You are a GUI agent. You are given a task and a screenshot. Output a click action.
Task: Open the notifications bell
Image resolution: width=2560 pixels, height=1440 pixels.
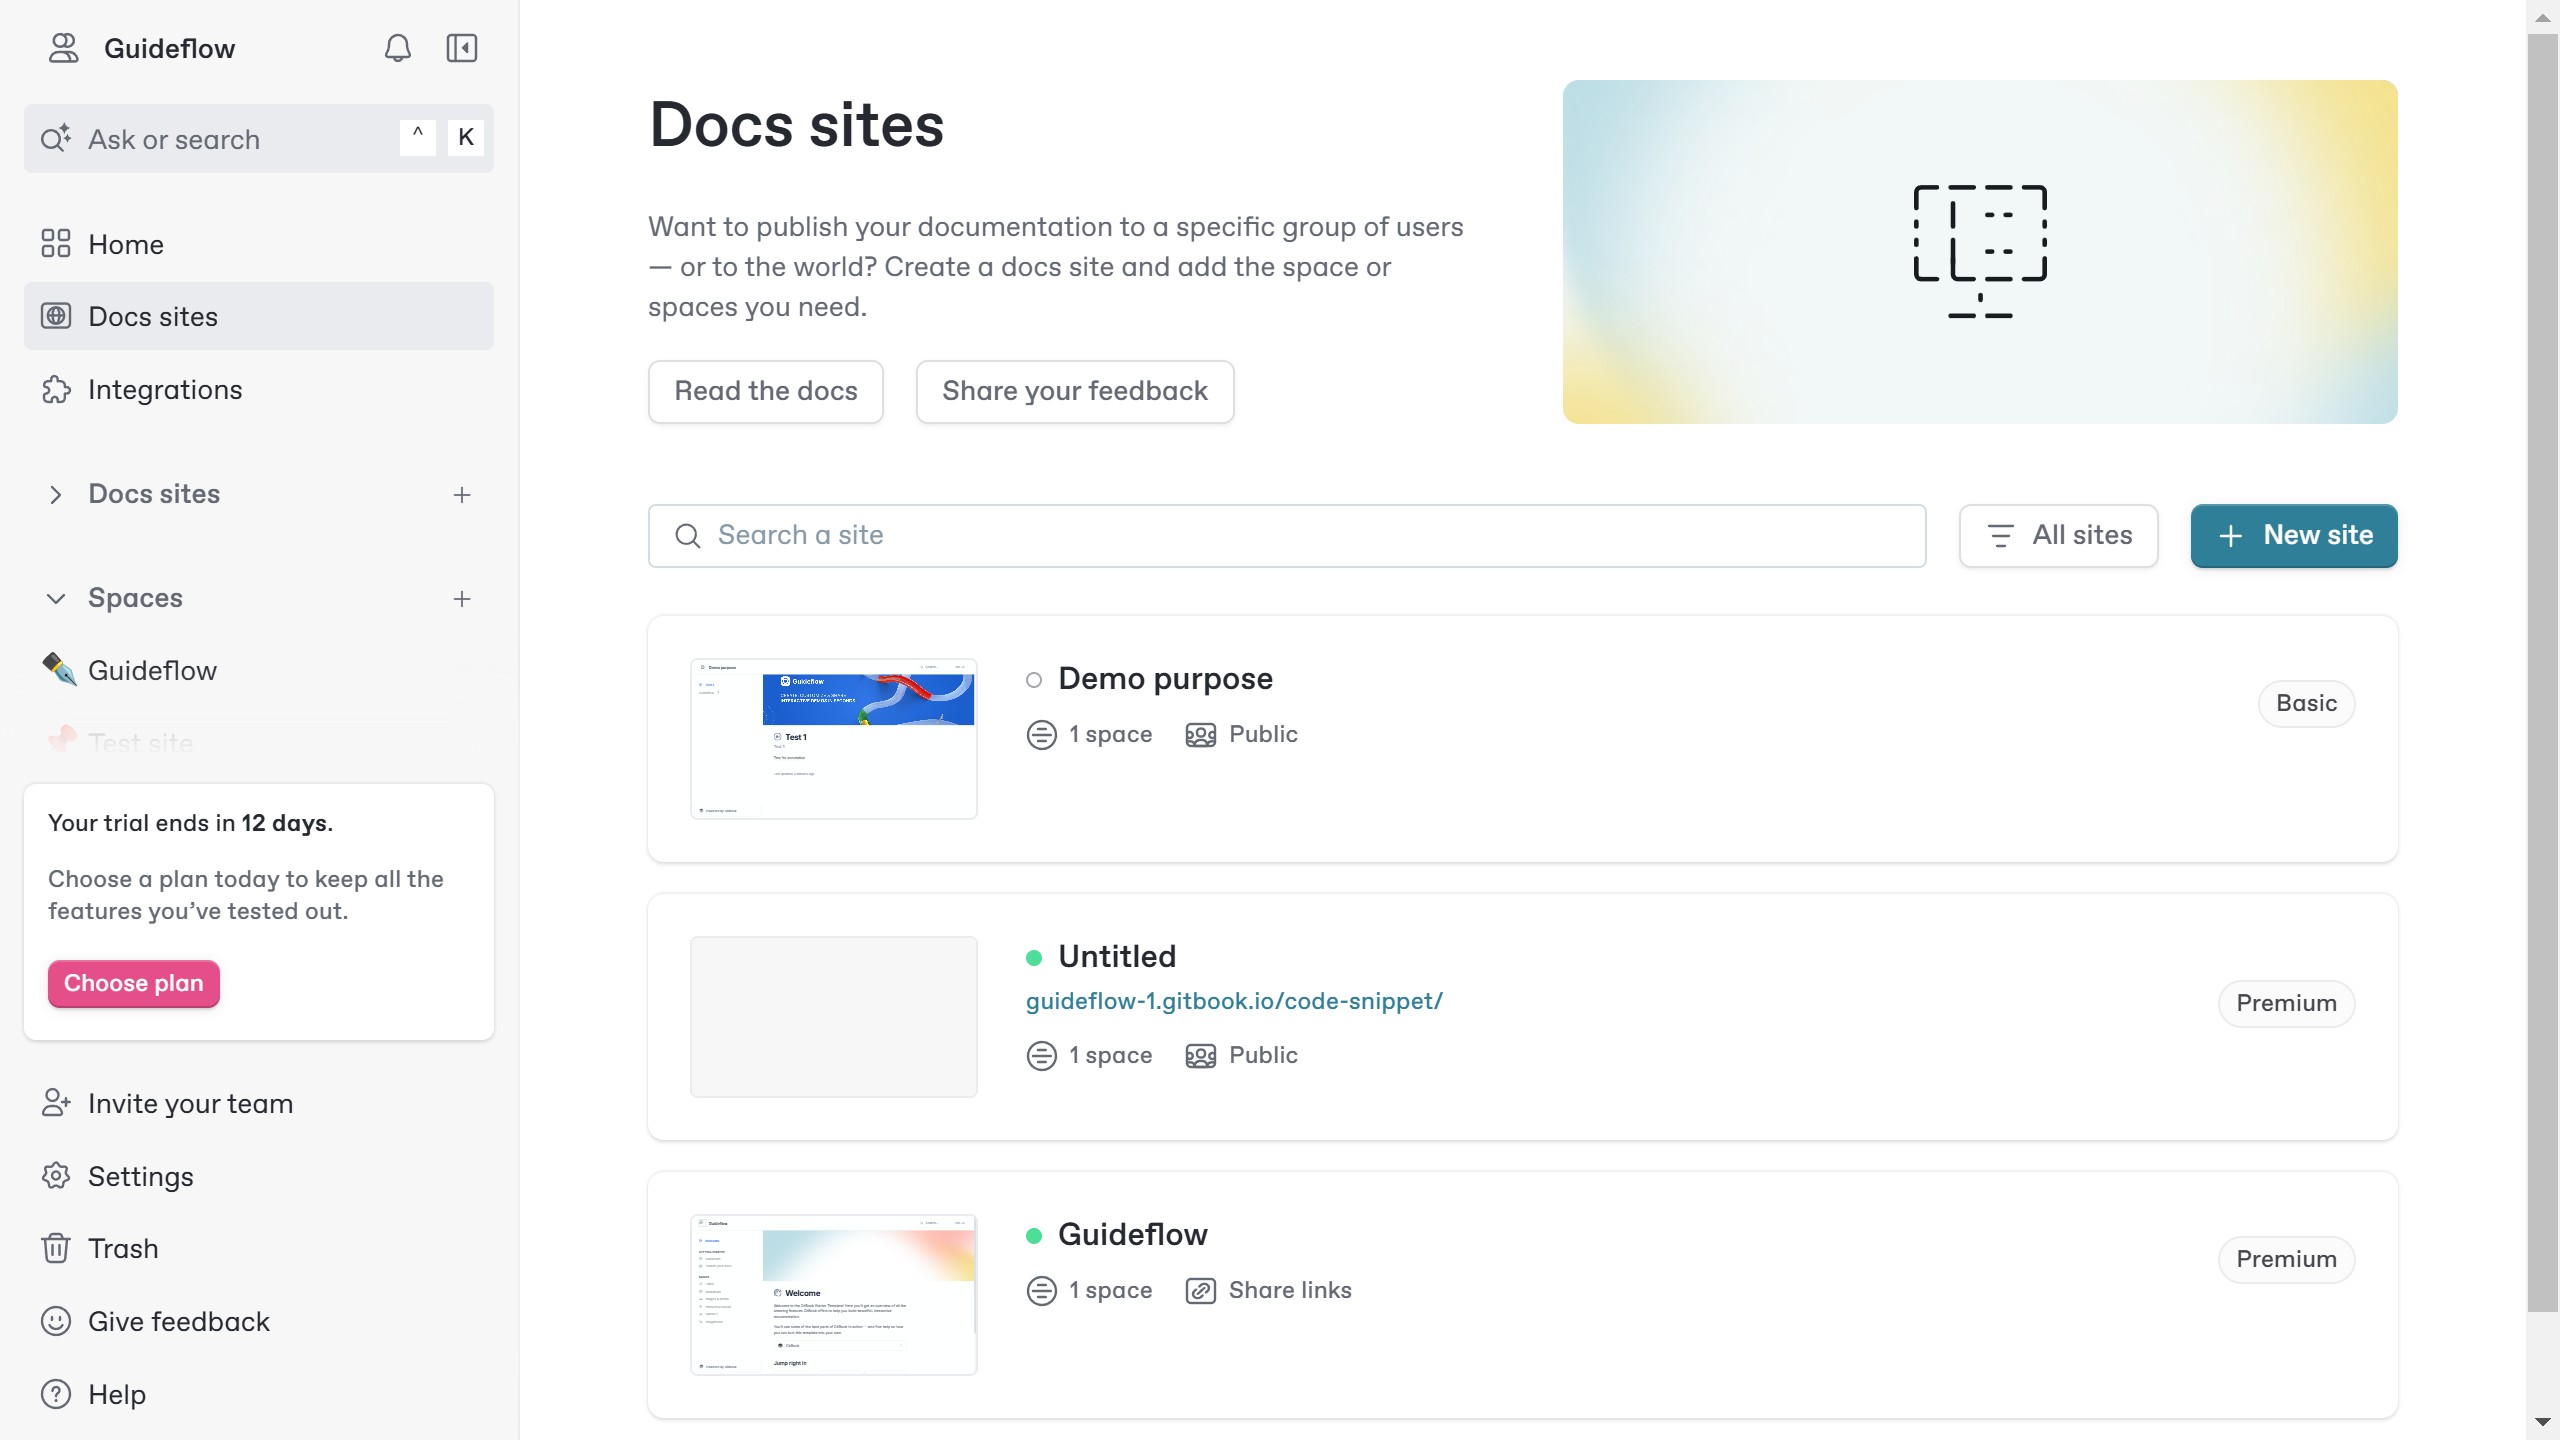point(398,48)
